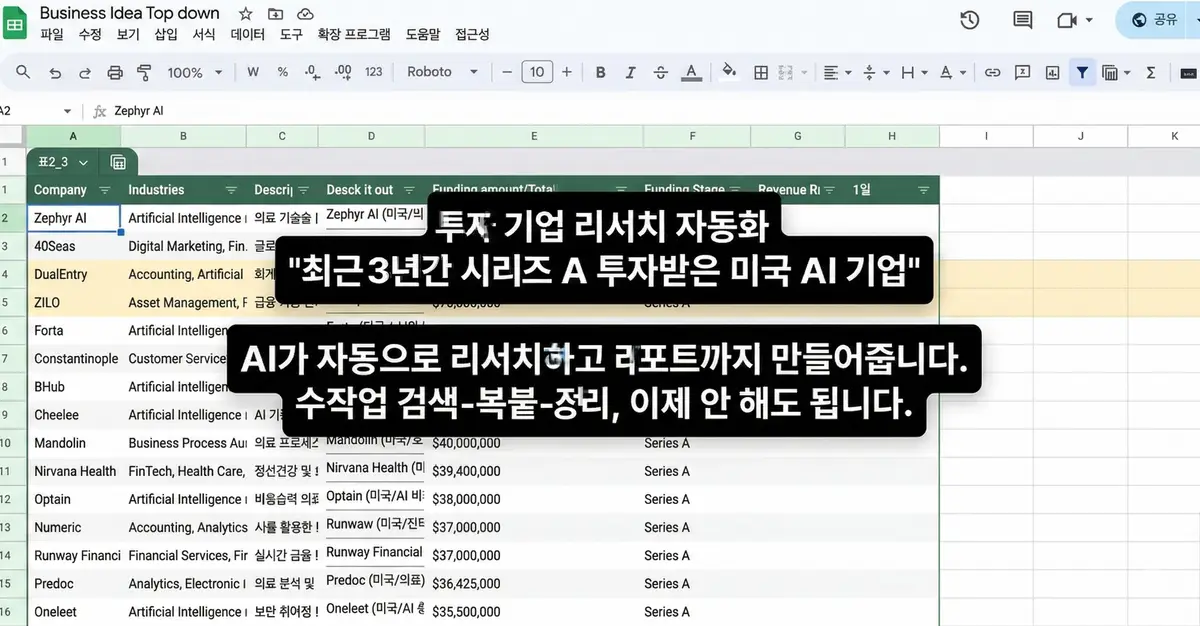Image resolution: width=1200 pixels, height=626 pixels.
Task: Print the spreadsheet
Action: [115, 72]
